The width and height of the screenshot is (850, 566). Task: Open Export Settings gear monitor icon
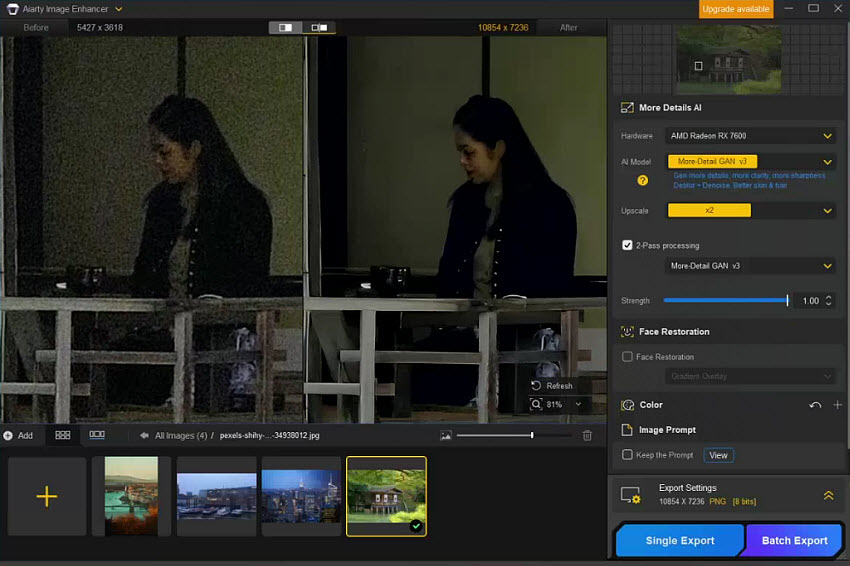[x=630, y=495]
